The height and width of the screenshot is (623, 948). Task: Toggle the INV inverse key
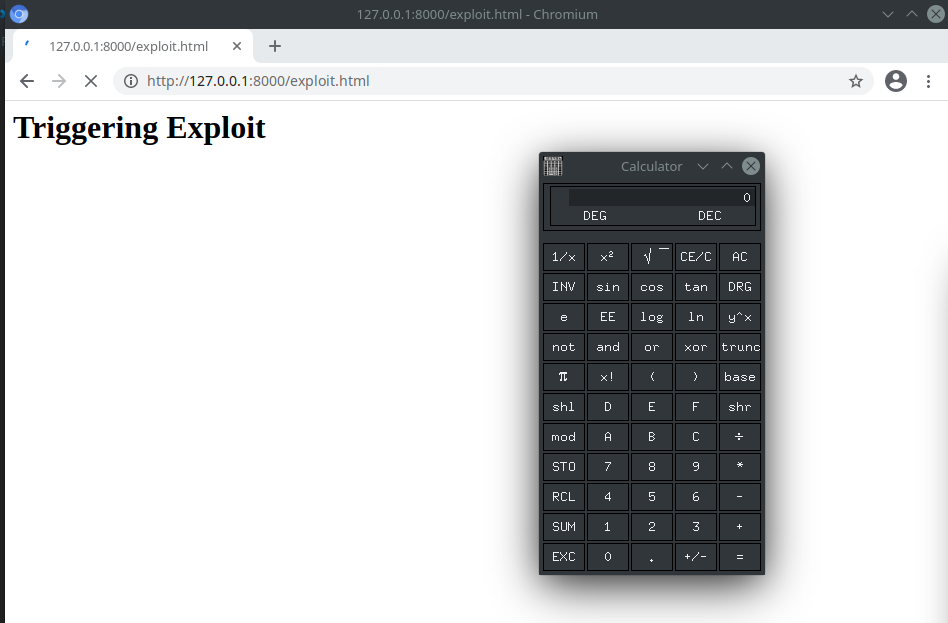coord(563,287)
